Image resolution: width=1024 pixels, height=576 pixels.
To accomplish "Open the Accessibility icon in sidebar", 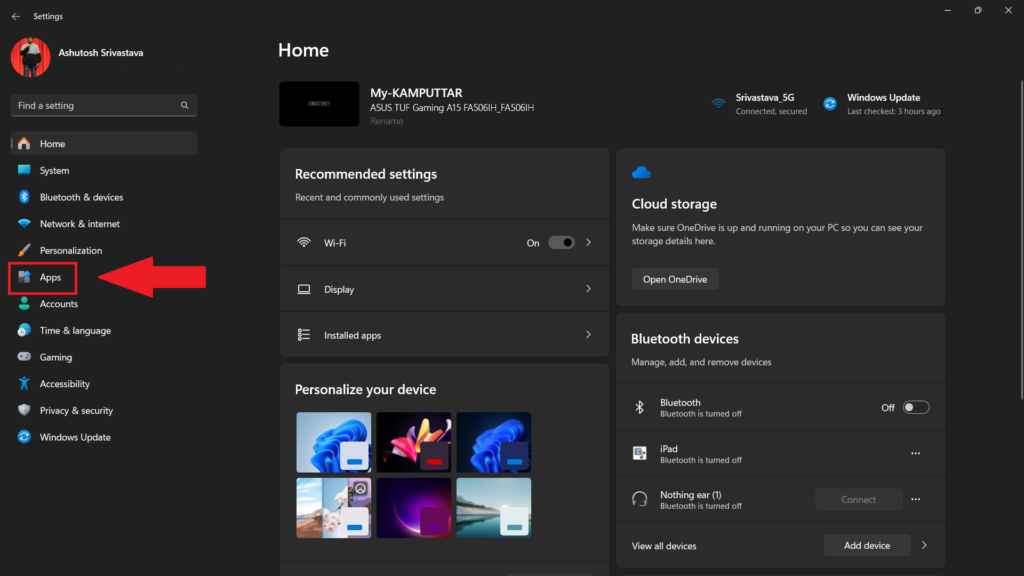I will 25,384.
